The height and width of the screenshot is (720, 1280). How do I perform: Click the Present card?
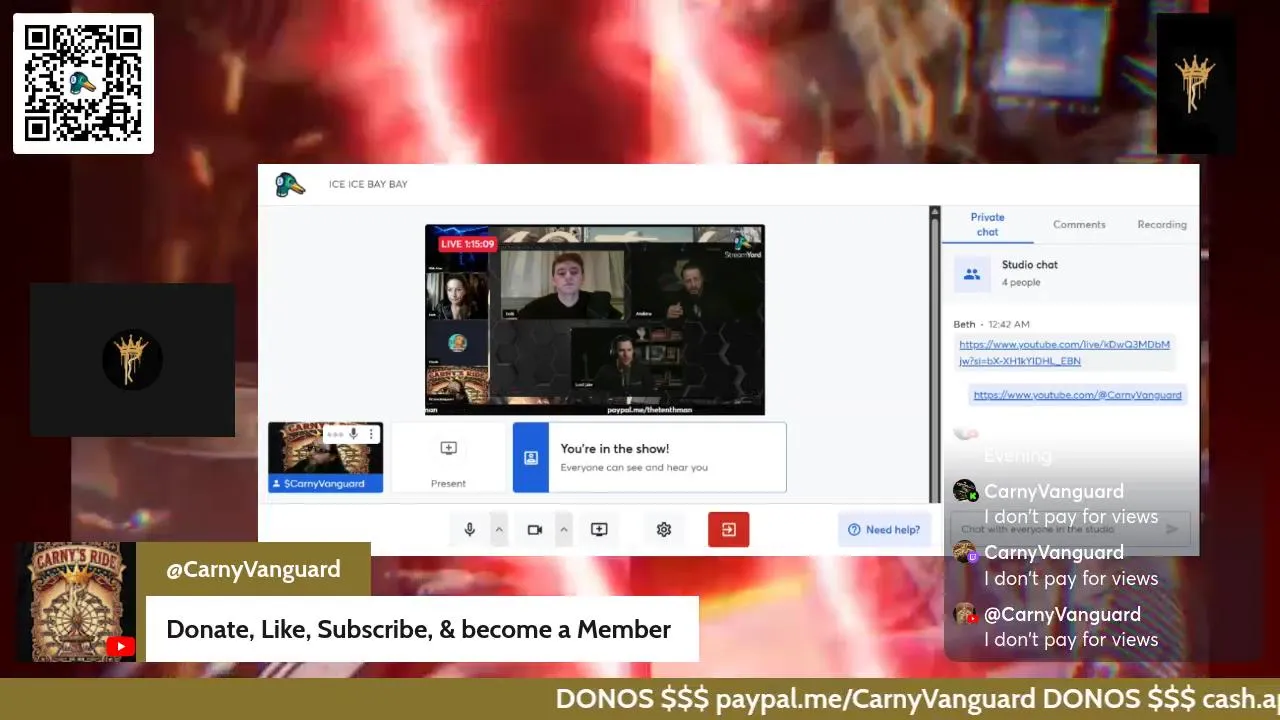(x=448, y=457)
